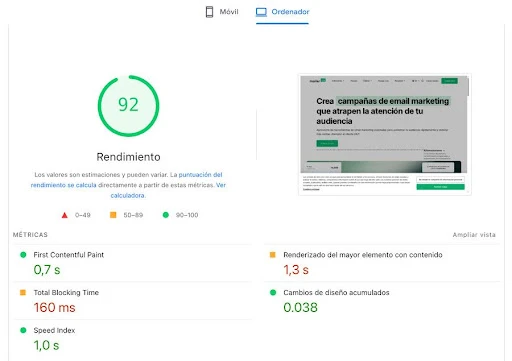The image size is (512, 361).
Task: Click the '0–49' legend text
Action: pyautogui.click(x=83, y=215)
